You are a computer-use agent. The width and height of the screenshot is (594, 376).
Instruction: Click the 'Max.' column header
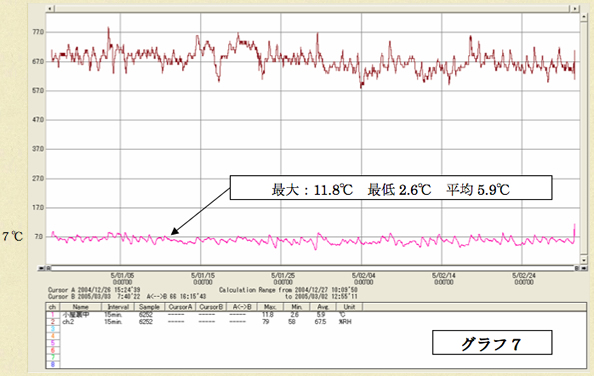(270, 307)
